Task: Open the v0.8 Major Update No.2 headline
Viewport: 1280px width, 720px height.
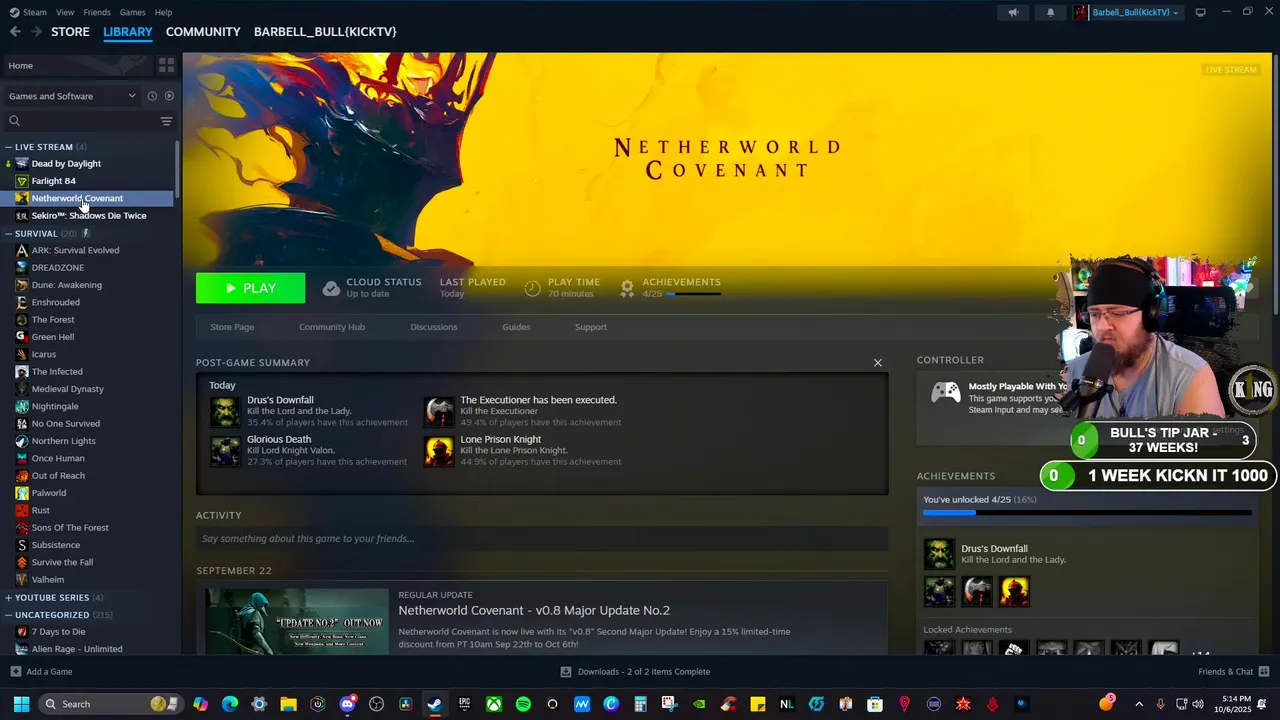Action: [534, 610]
